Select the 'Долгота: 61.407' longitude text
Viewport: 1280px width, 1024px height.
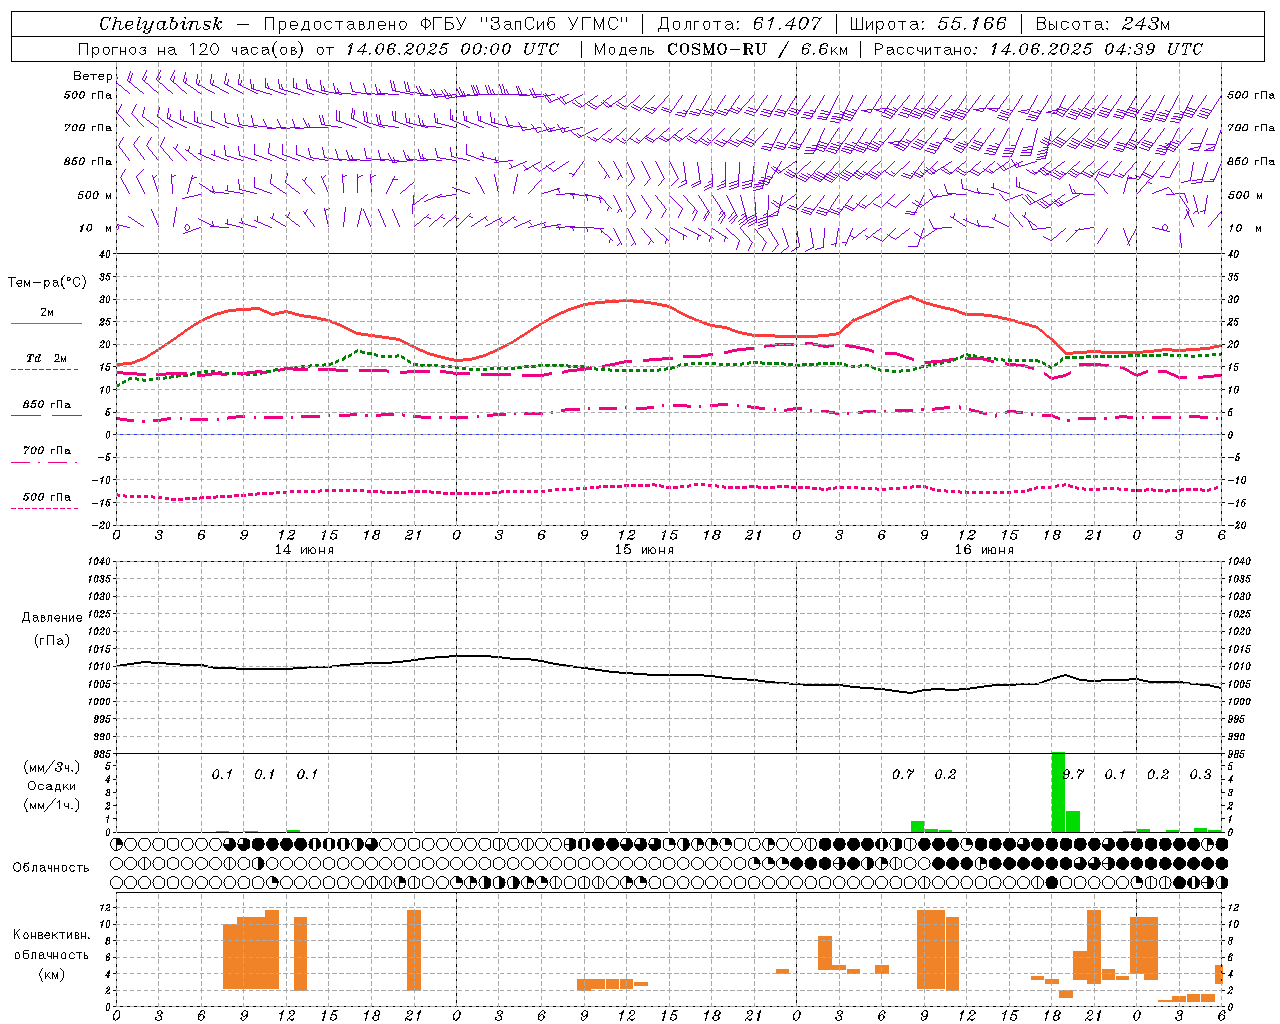click(x=739, y=24)
